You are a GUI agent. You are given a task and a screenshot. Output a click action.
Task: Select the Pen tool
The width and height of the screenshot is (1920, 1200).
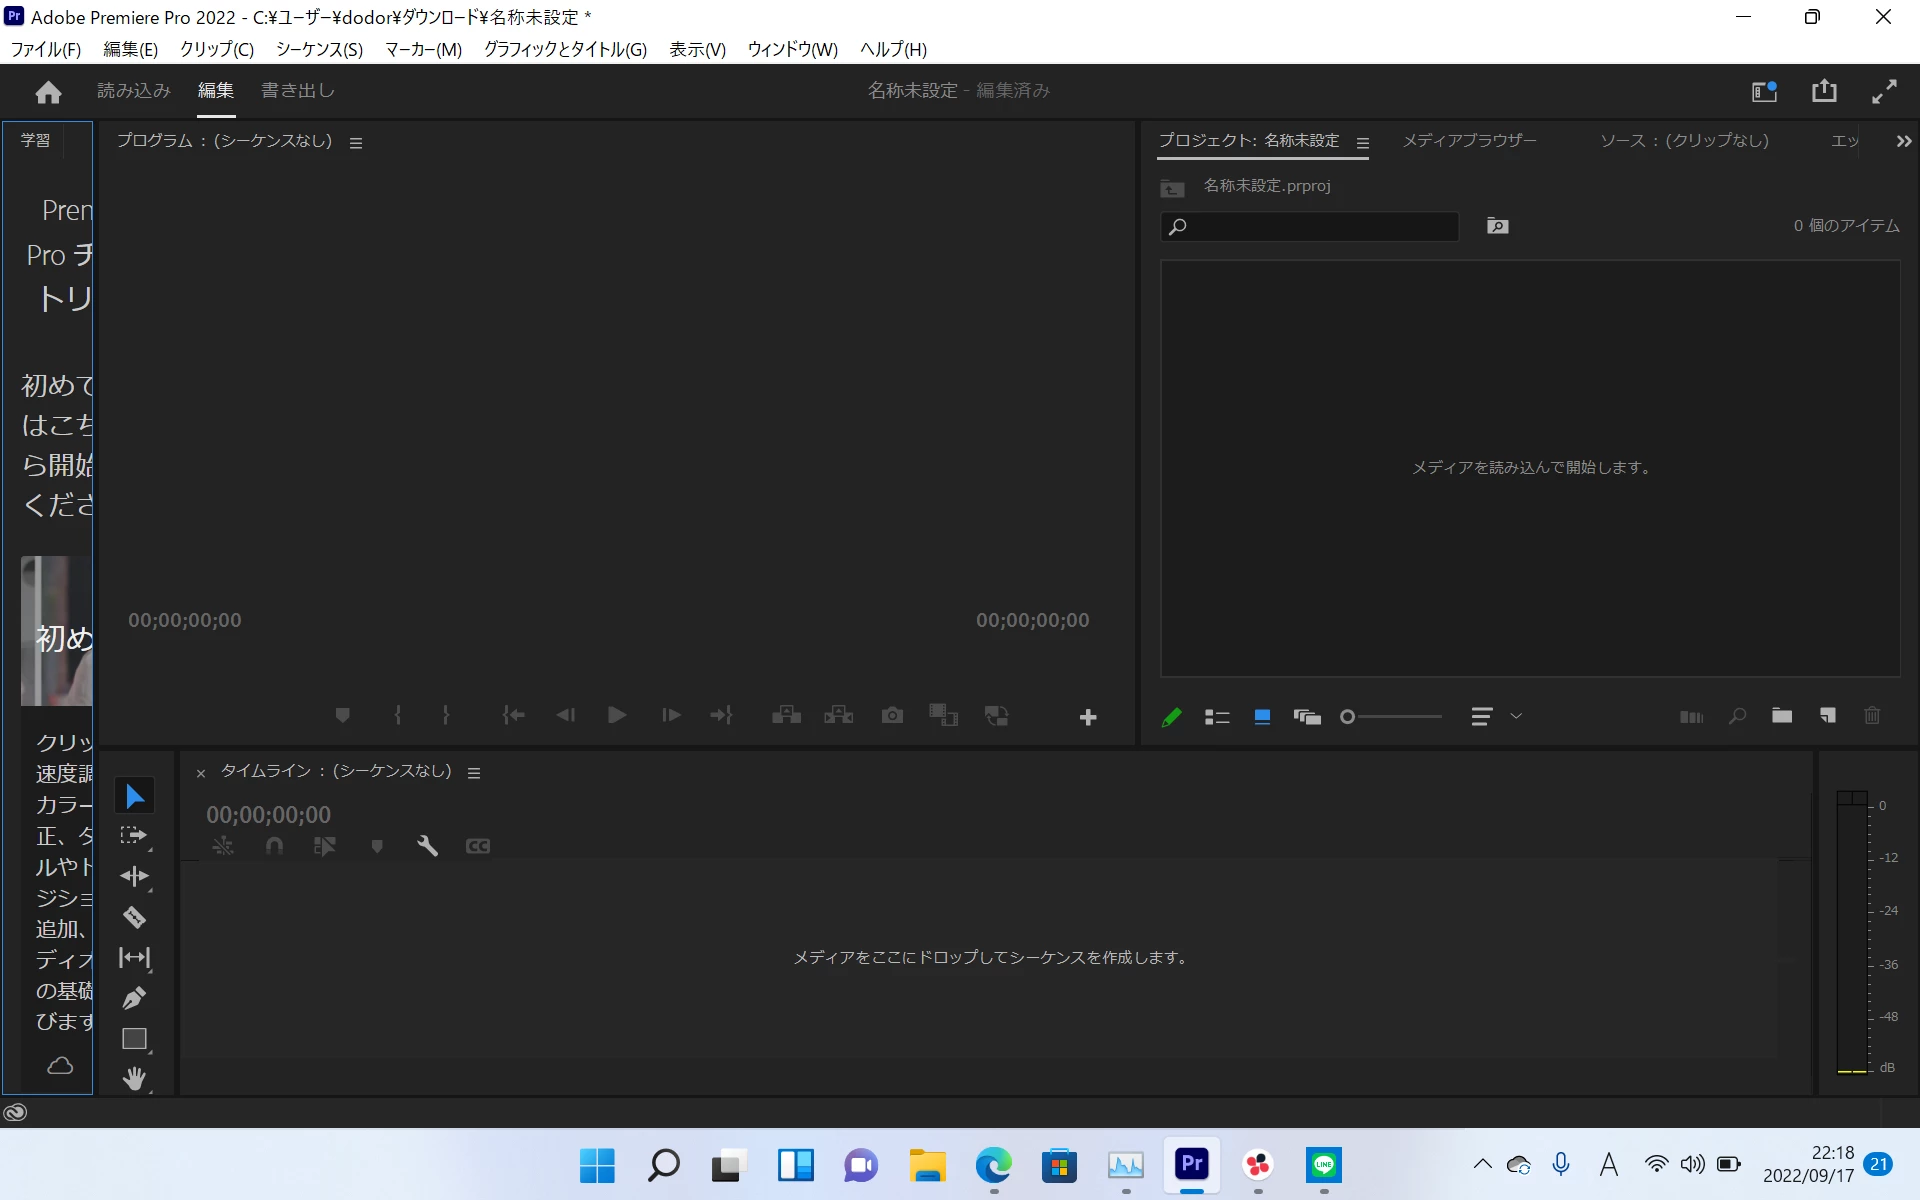134,998
